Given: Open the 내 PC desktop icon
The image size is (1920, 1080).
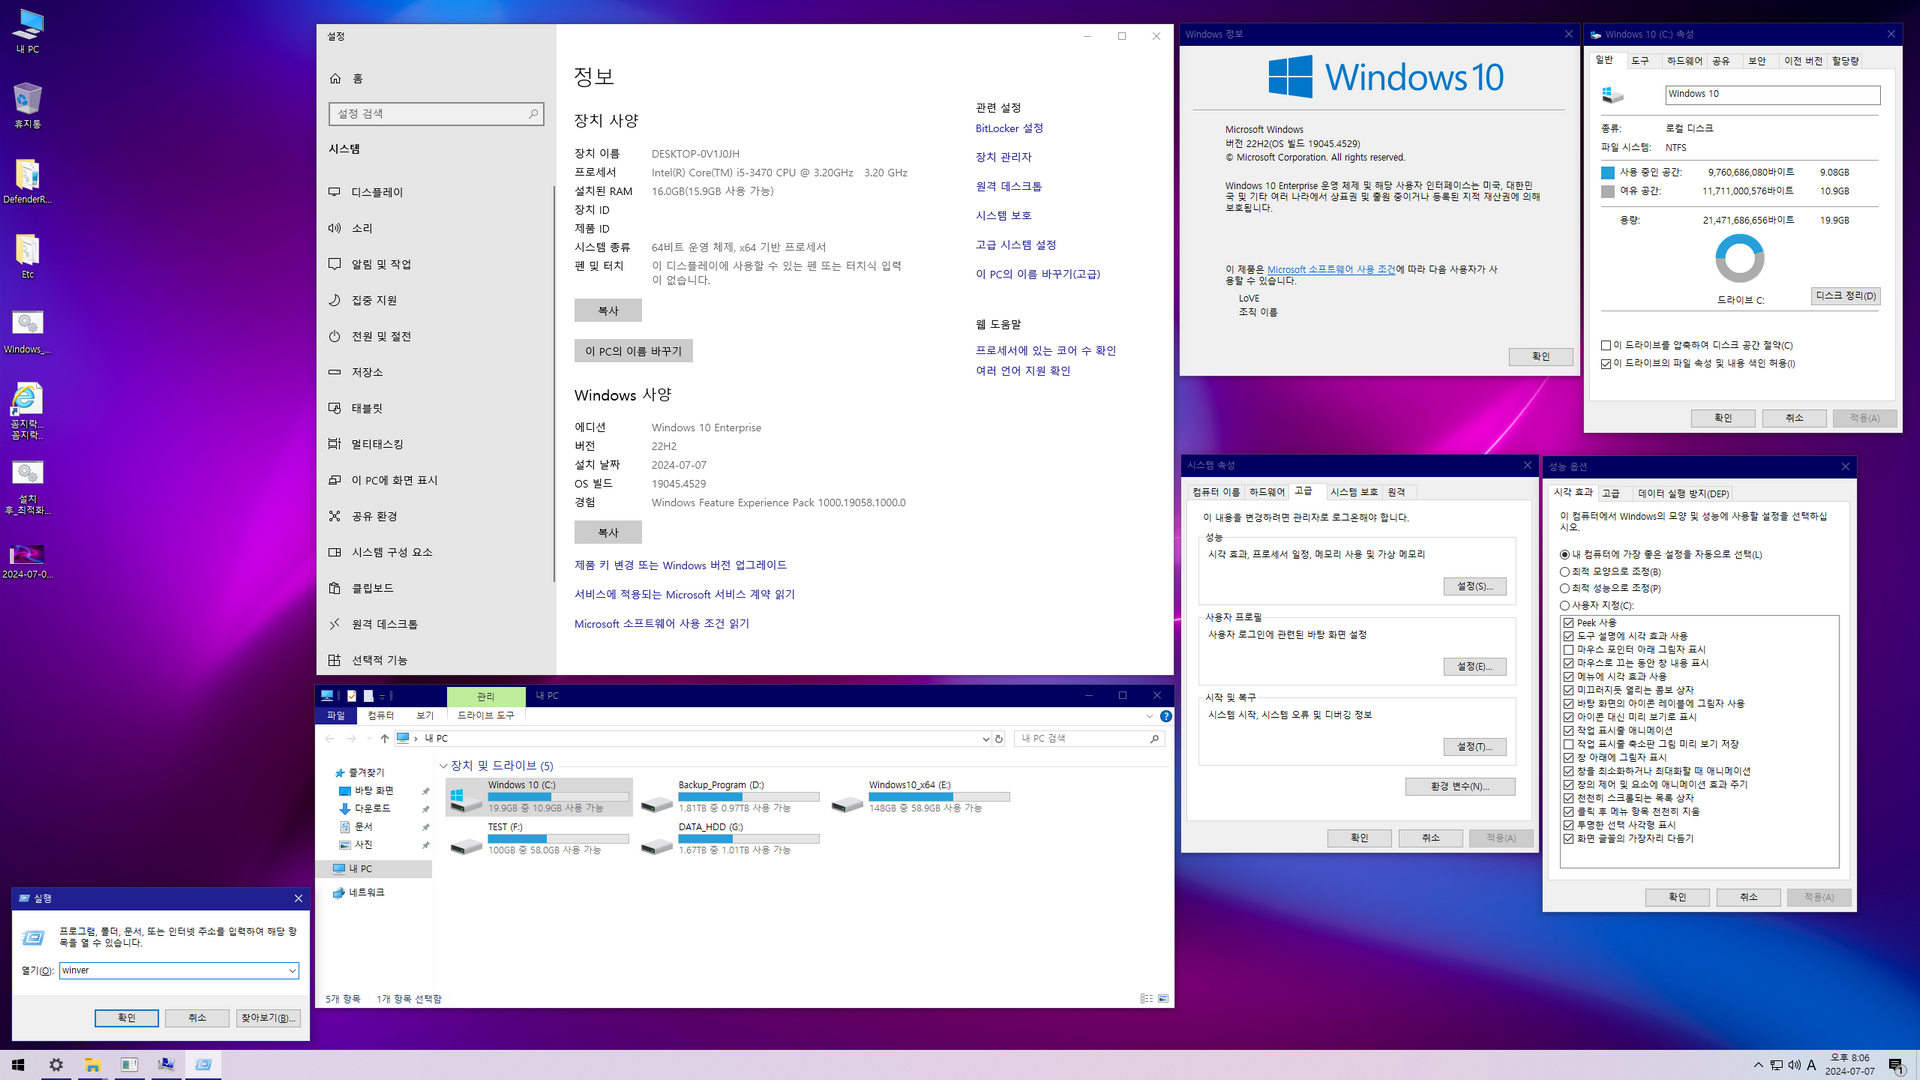Looking at the screenshot, I should click(27, 26).
